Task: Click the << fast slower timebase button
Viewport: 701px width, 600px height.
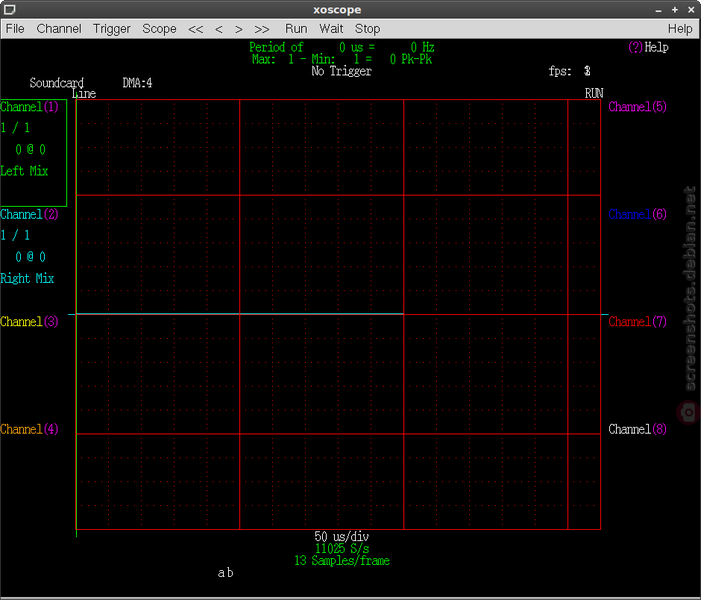Action: tap(195, 29)
